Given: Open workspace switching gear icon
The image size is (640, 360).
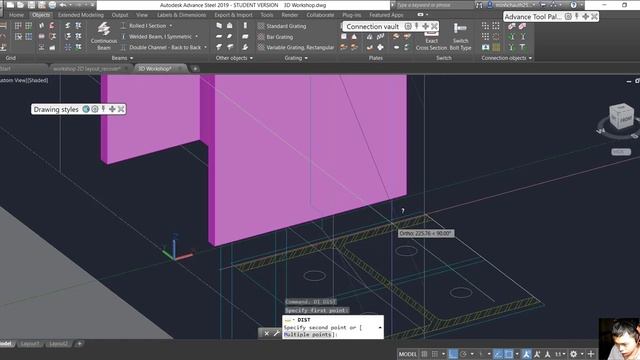Looking at the screenshot, I should [x=574, y=354].
